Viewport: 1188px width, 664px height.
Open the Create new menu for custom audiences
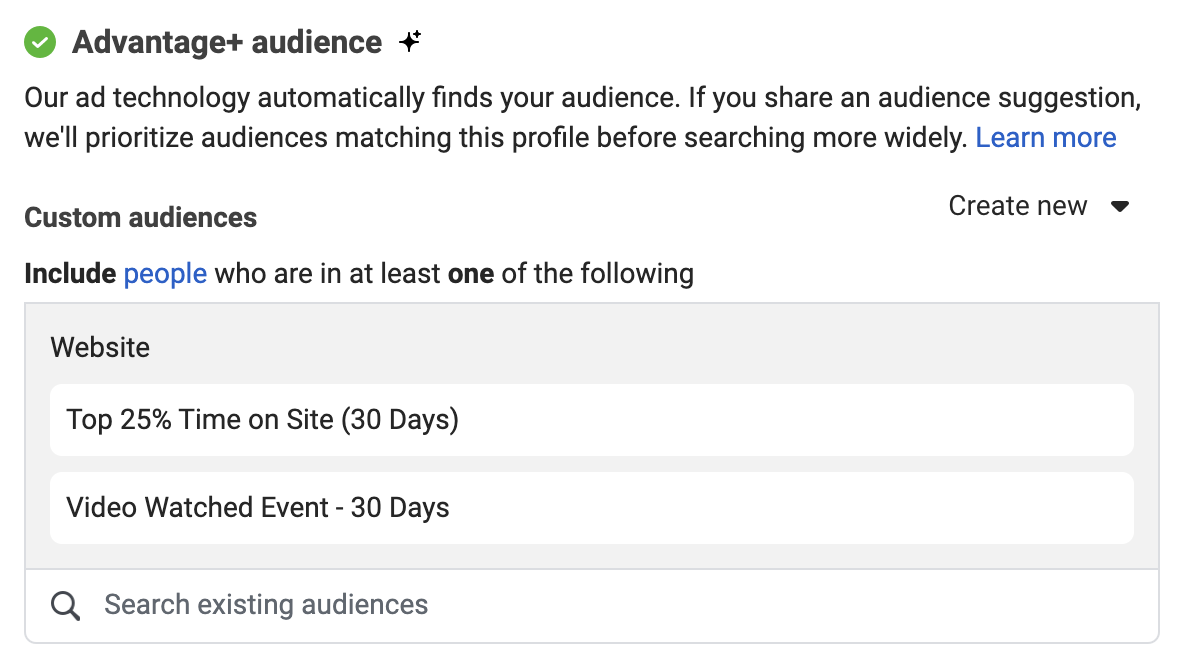point(1017,206)
